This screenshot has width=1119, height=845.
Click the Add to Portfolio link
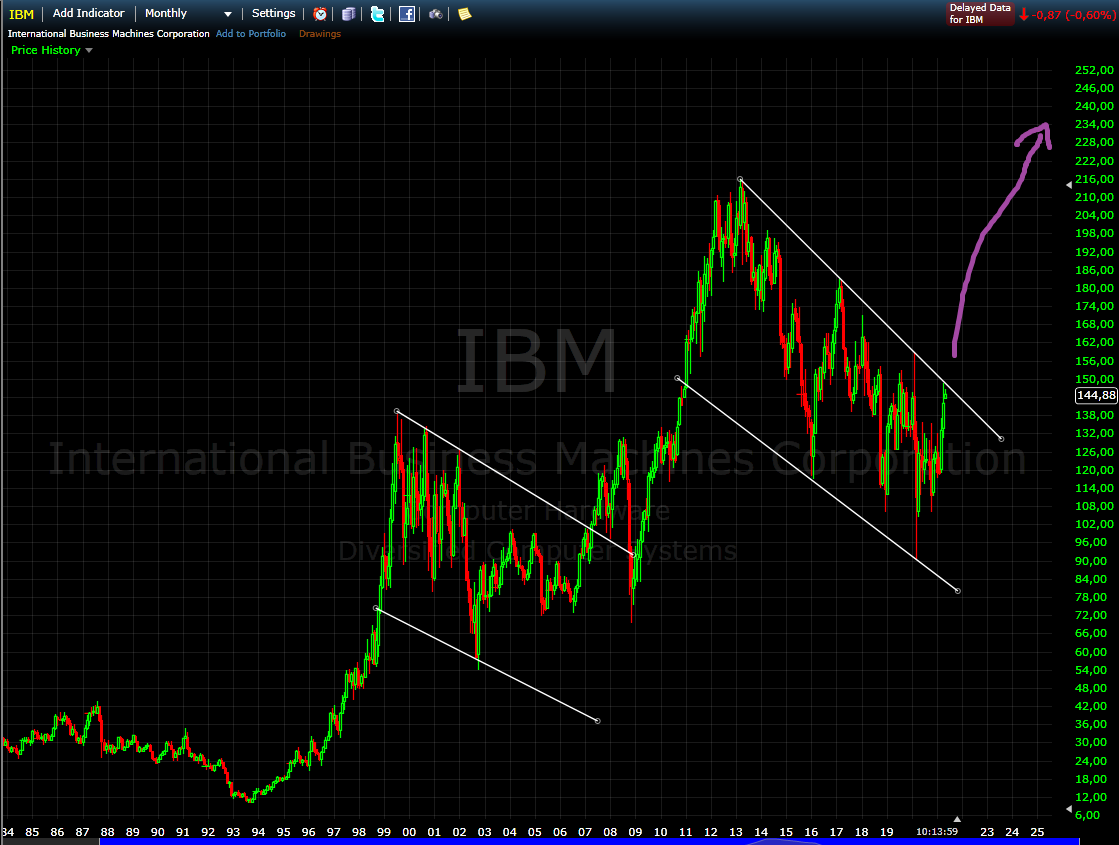(x=250, y=34)
